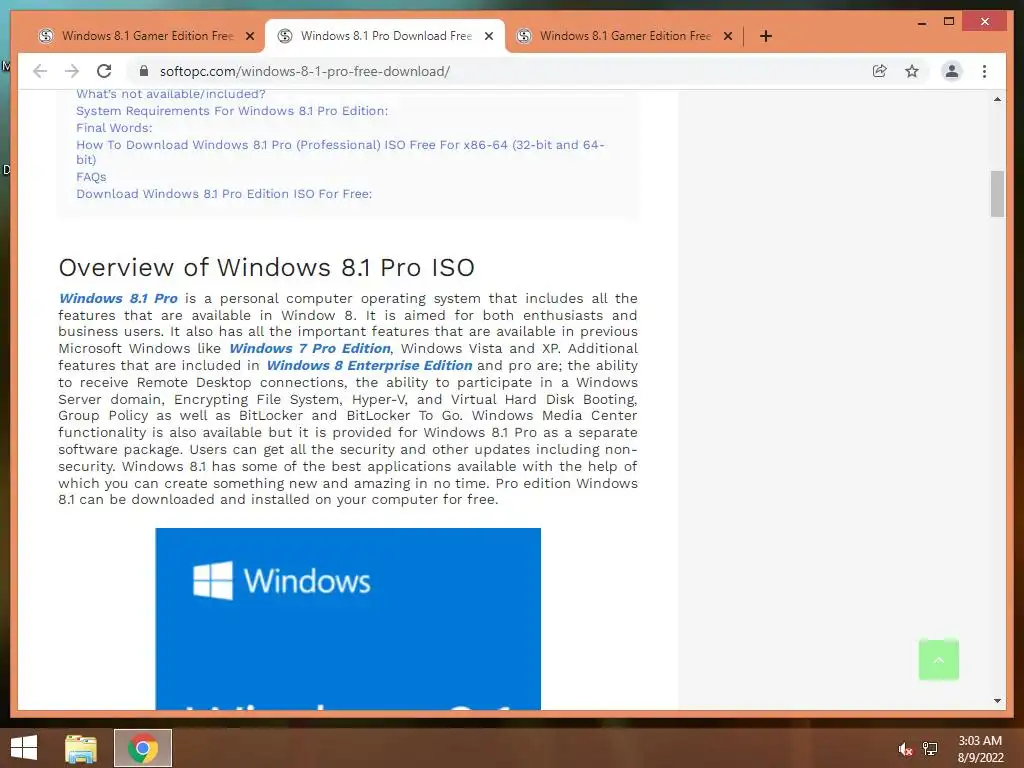Go to Final Words section link
This screenshot has height=768, width=1024.
tap(114, 128)
